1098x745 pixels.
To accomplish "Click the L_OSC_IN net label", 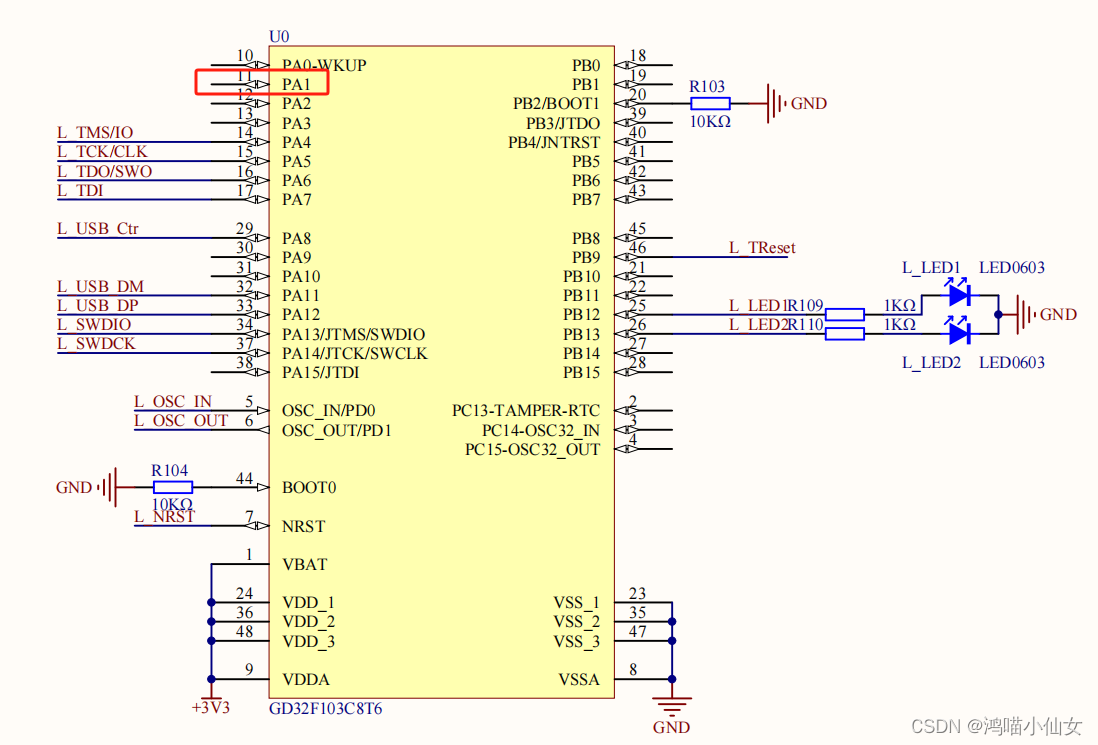I will (173, 401).
